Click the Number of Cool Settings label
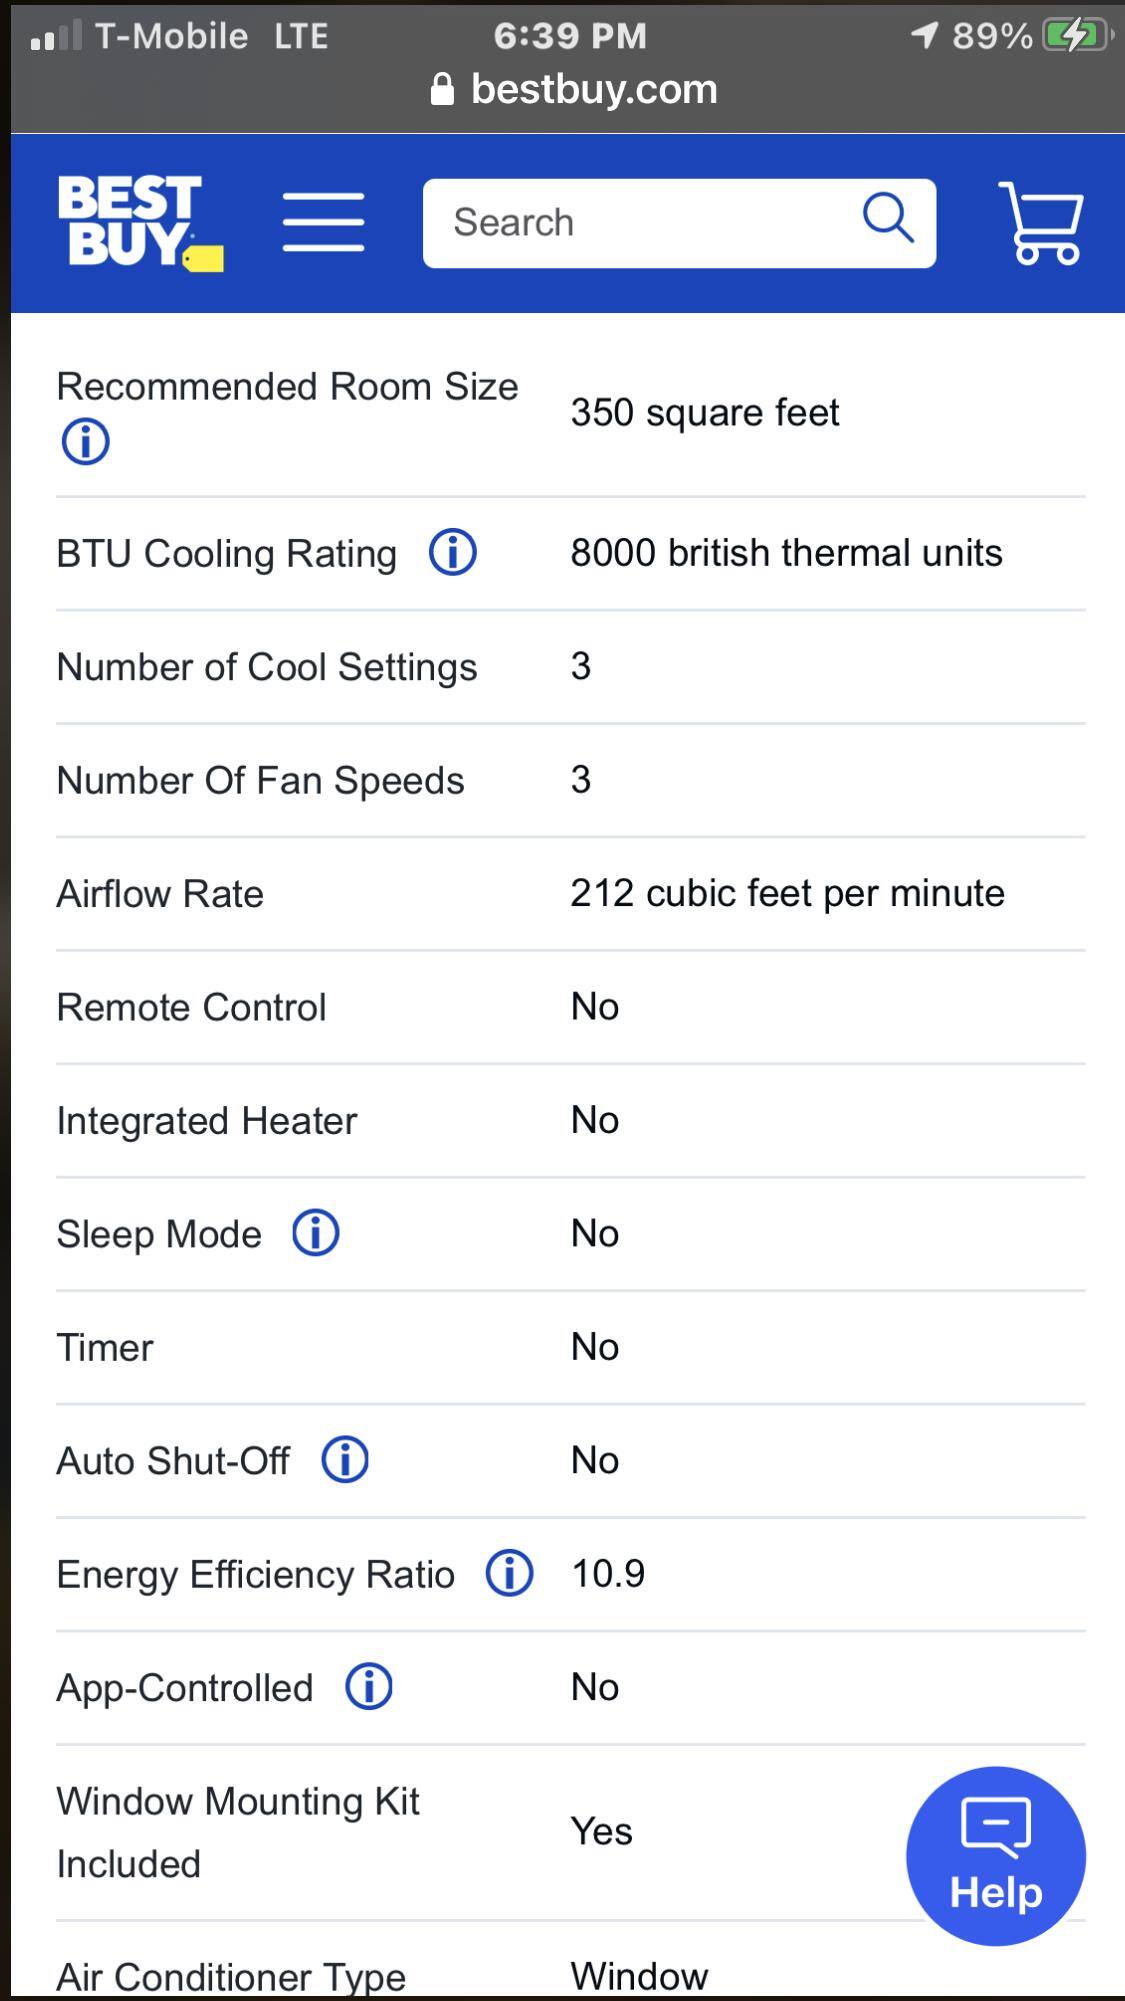The height and width of the screenshot is (2001, 1125). tap(267, 667)
